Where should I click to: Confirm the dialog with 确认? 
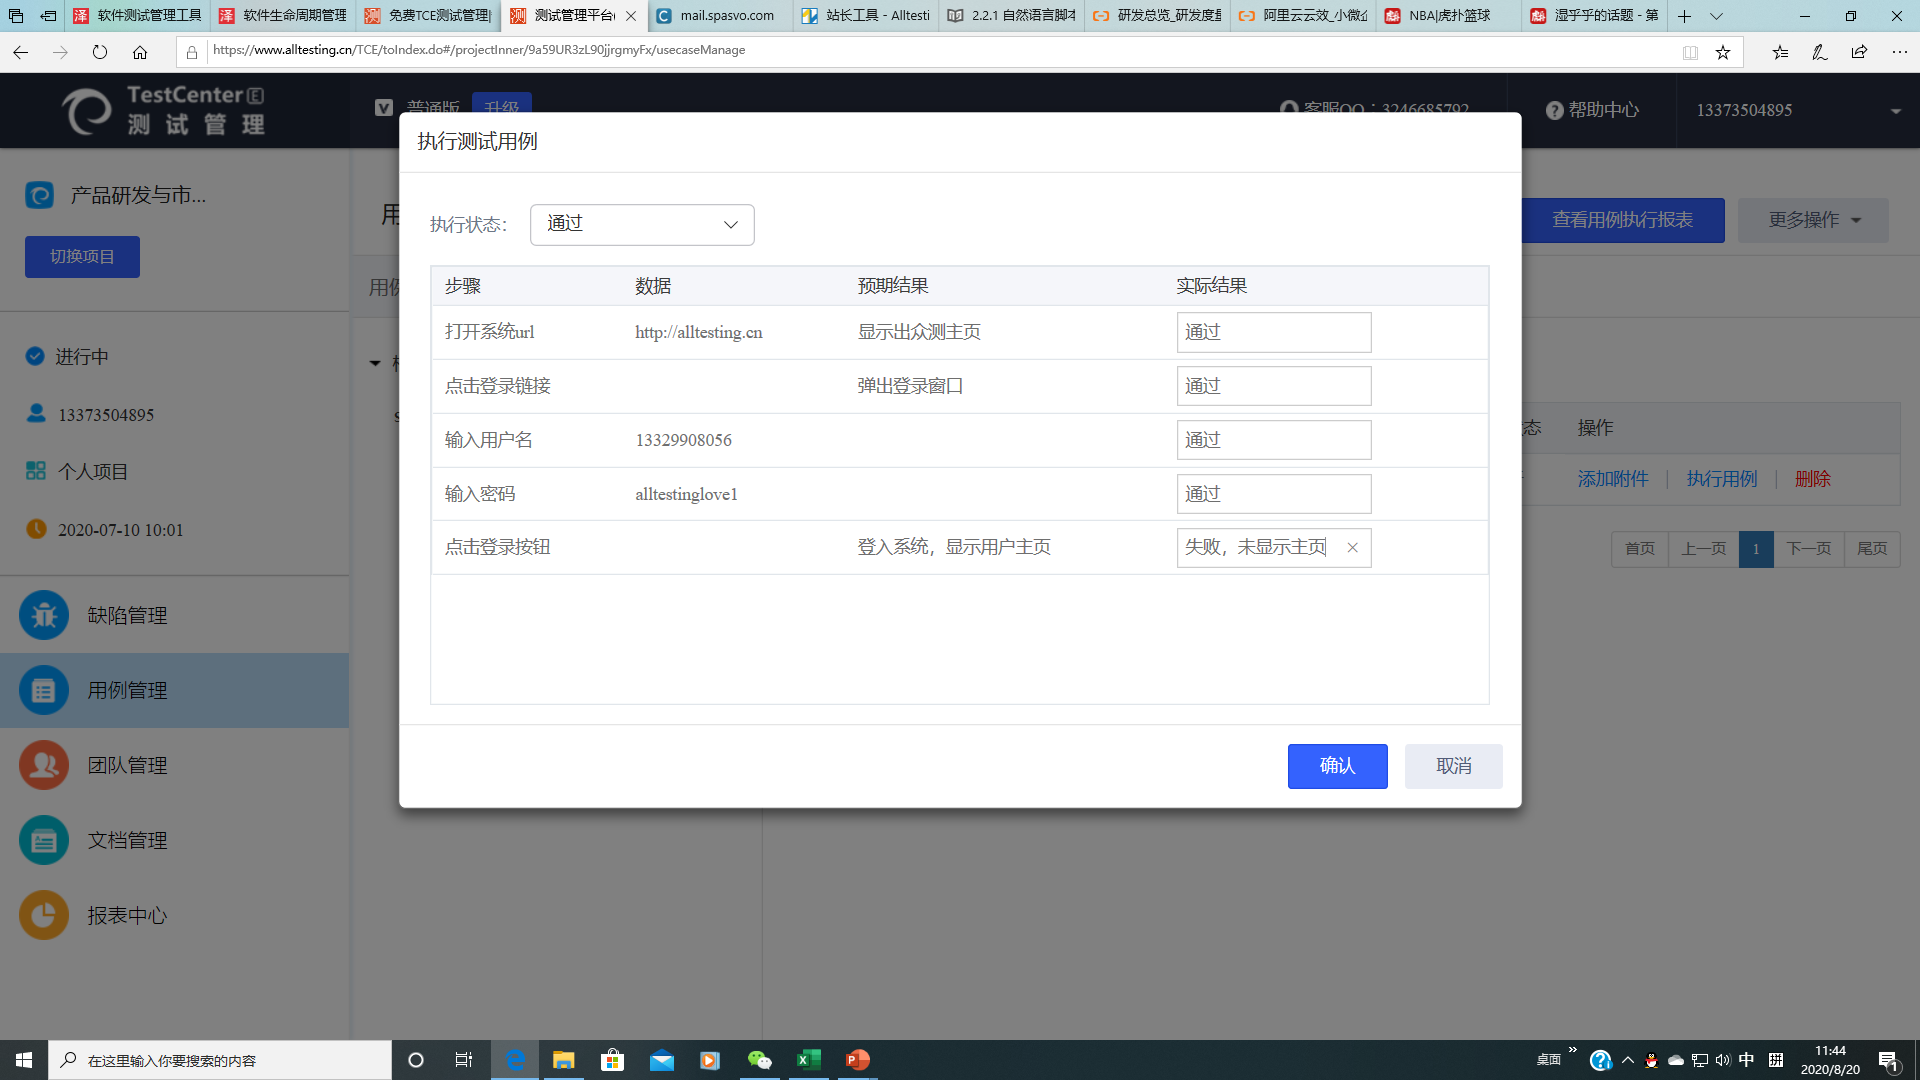tap(1337, 766)
